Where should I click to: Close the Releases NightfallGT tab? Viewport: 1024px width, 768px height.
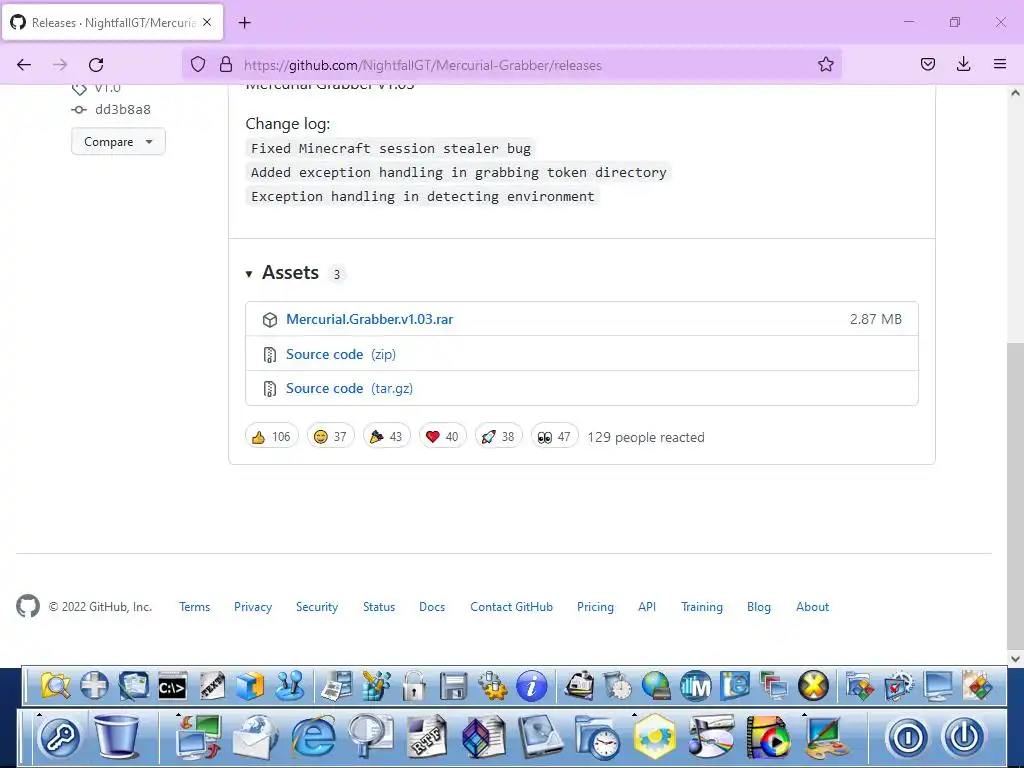tap(207, 22)
